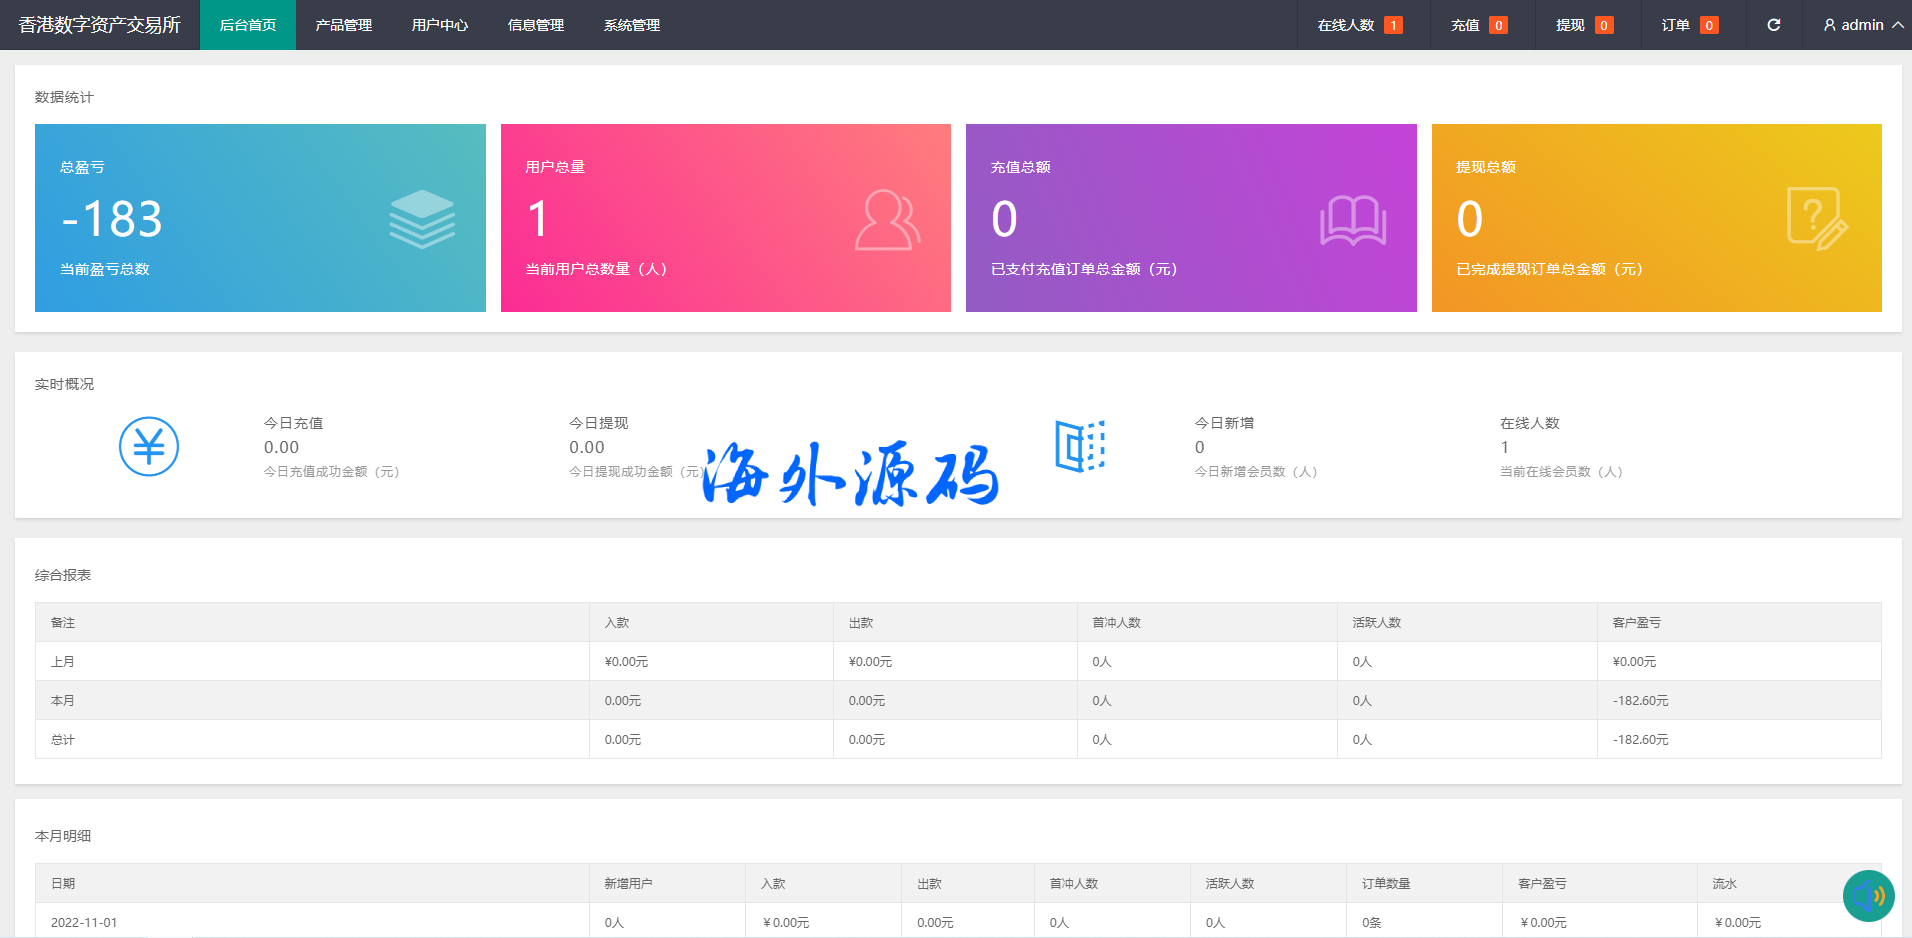Open the 产品管理 menu
The image size is (1912, 938).
pos(343,25)
